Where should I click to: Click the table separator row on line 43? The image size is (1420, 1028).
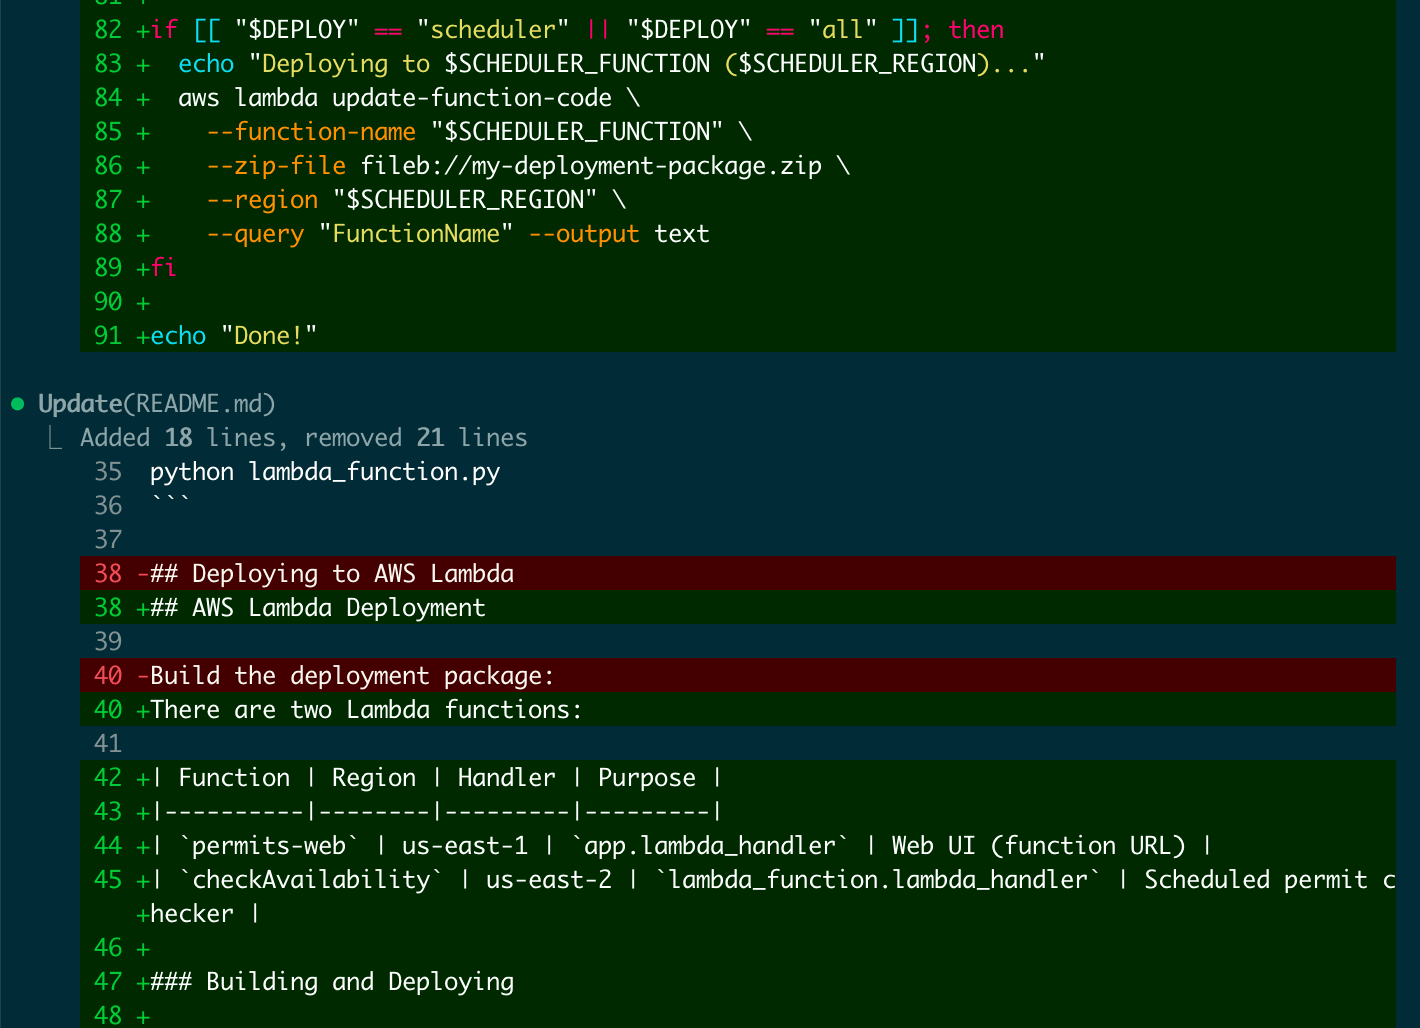tap(437, 812)
